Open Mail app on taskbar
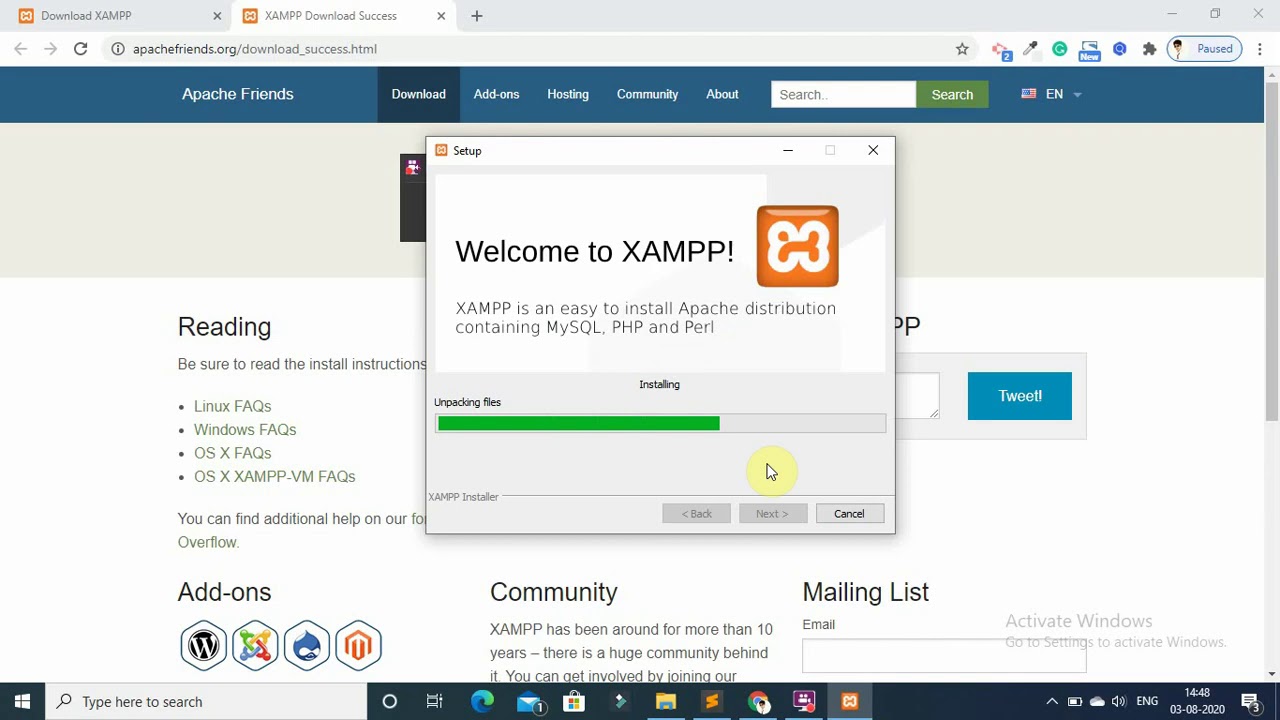This screenshot has height=720, width=1280. (x=529, y=702)
